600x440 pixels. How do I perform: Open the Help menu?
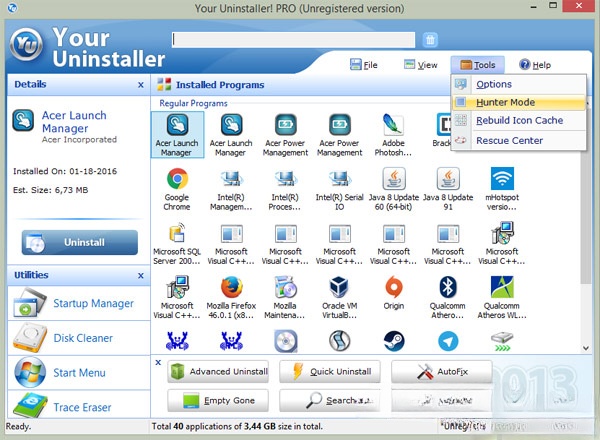(x=535, y=65)
